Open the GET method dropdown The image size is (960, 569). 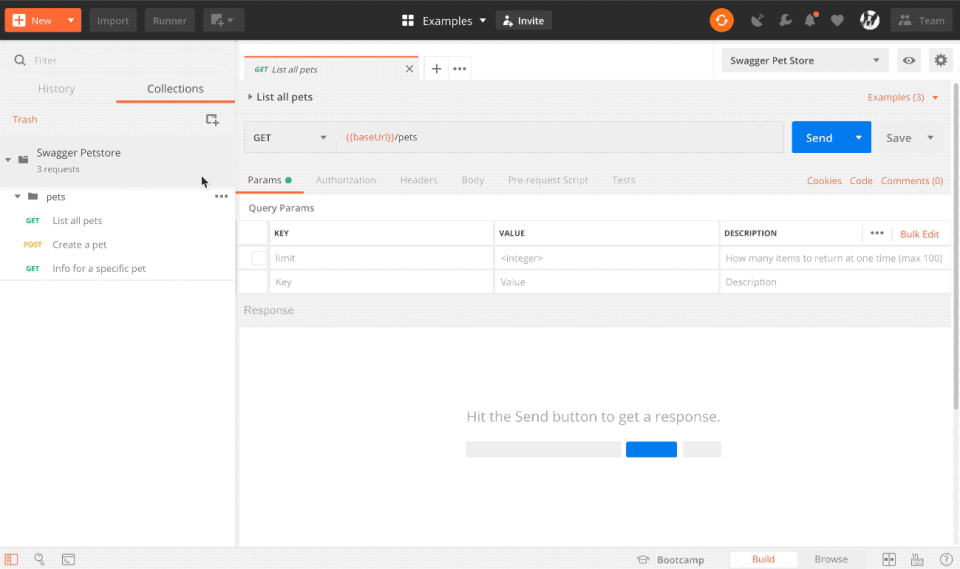[290, 137]
